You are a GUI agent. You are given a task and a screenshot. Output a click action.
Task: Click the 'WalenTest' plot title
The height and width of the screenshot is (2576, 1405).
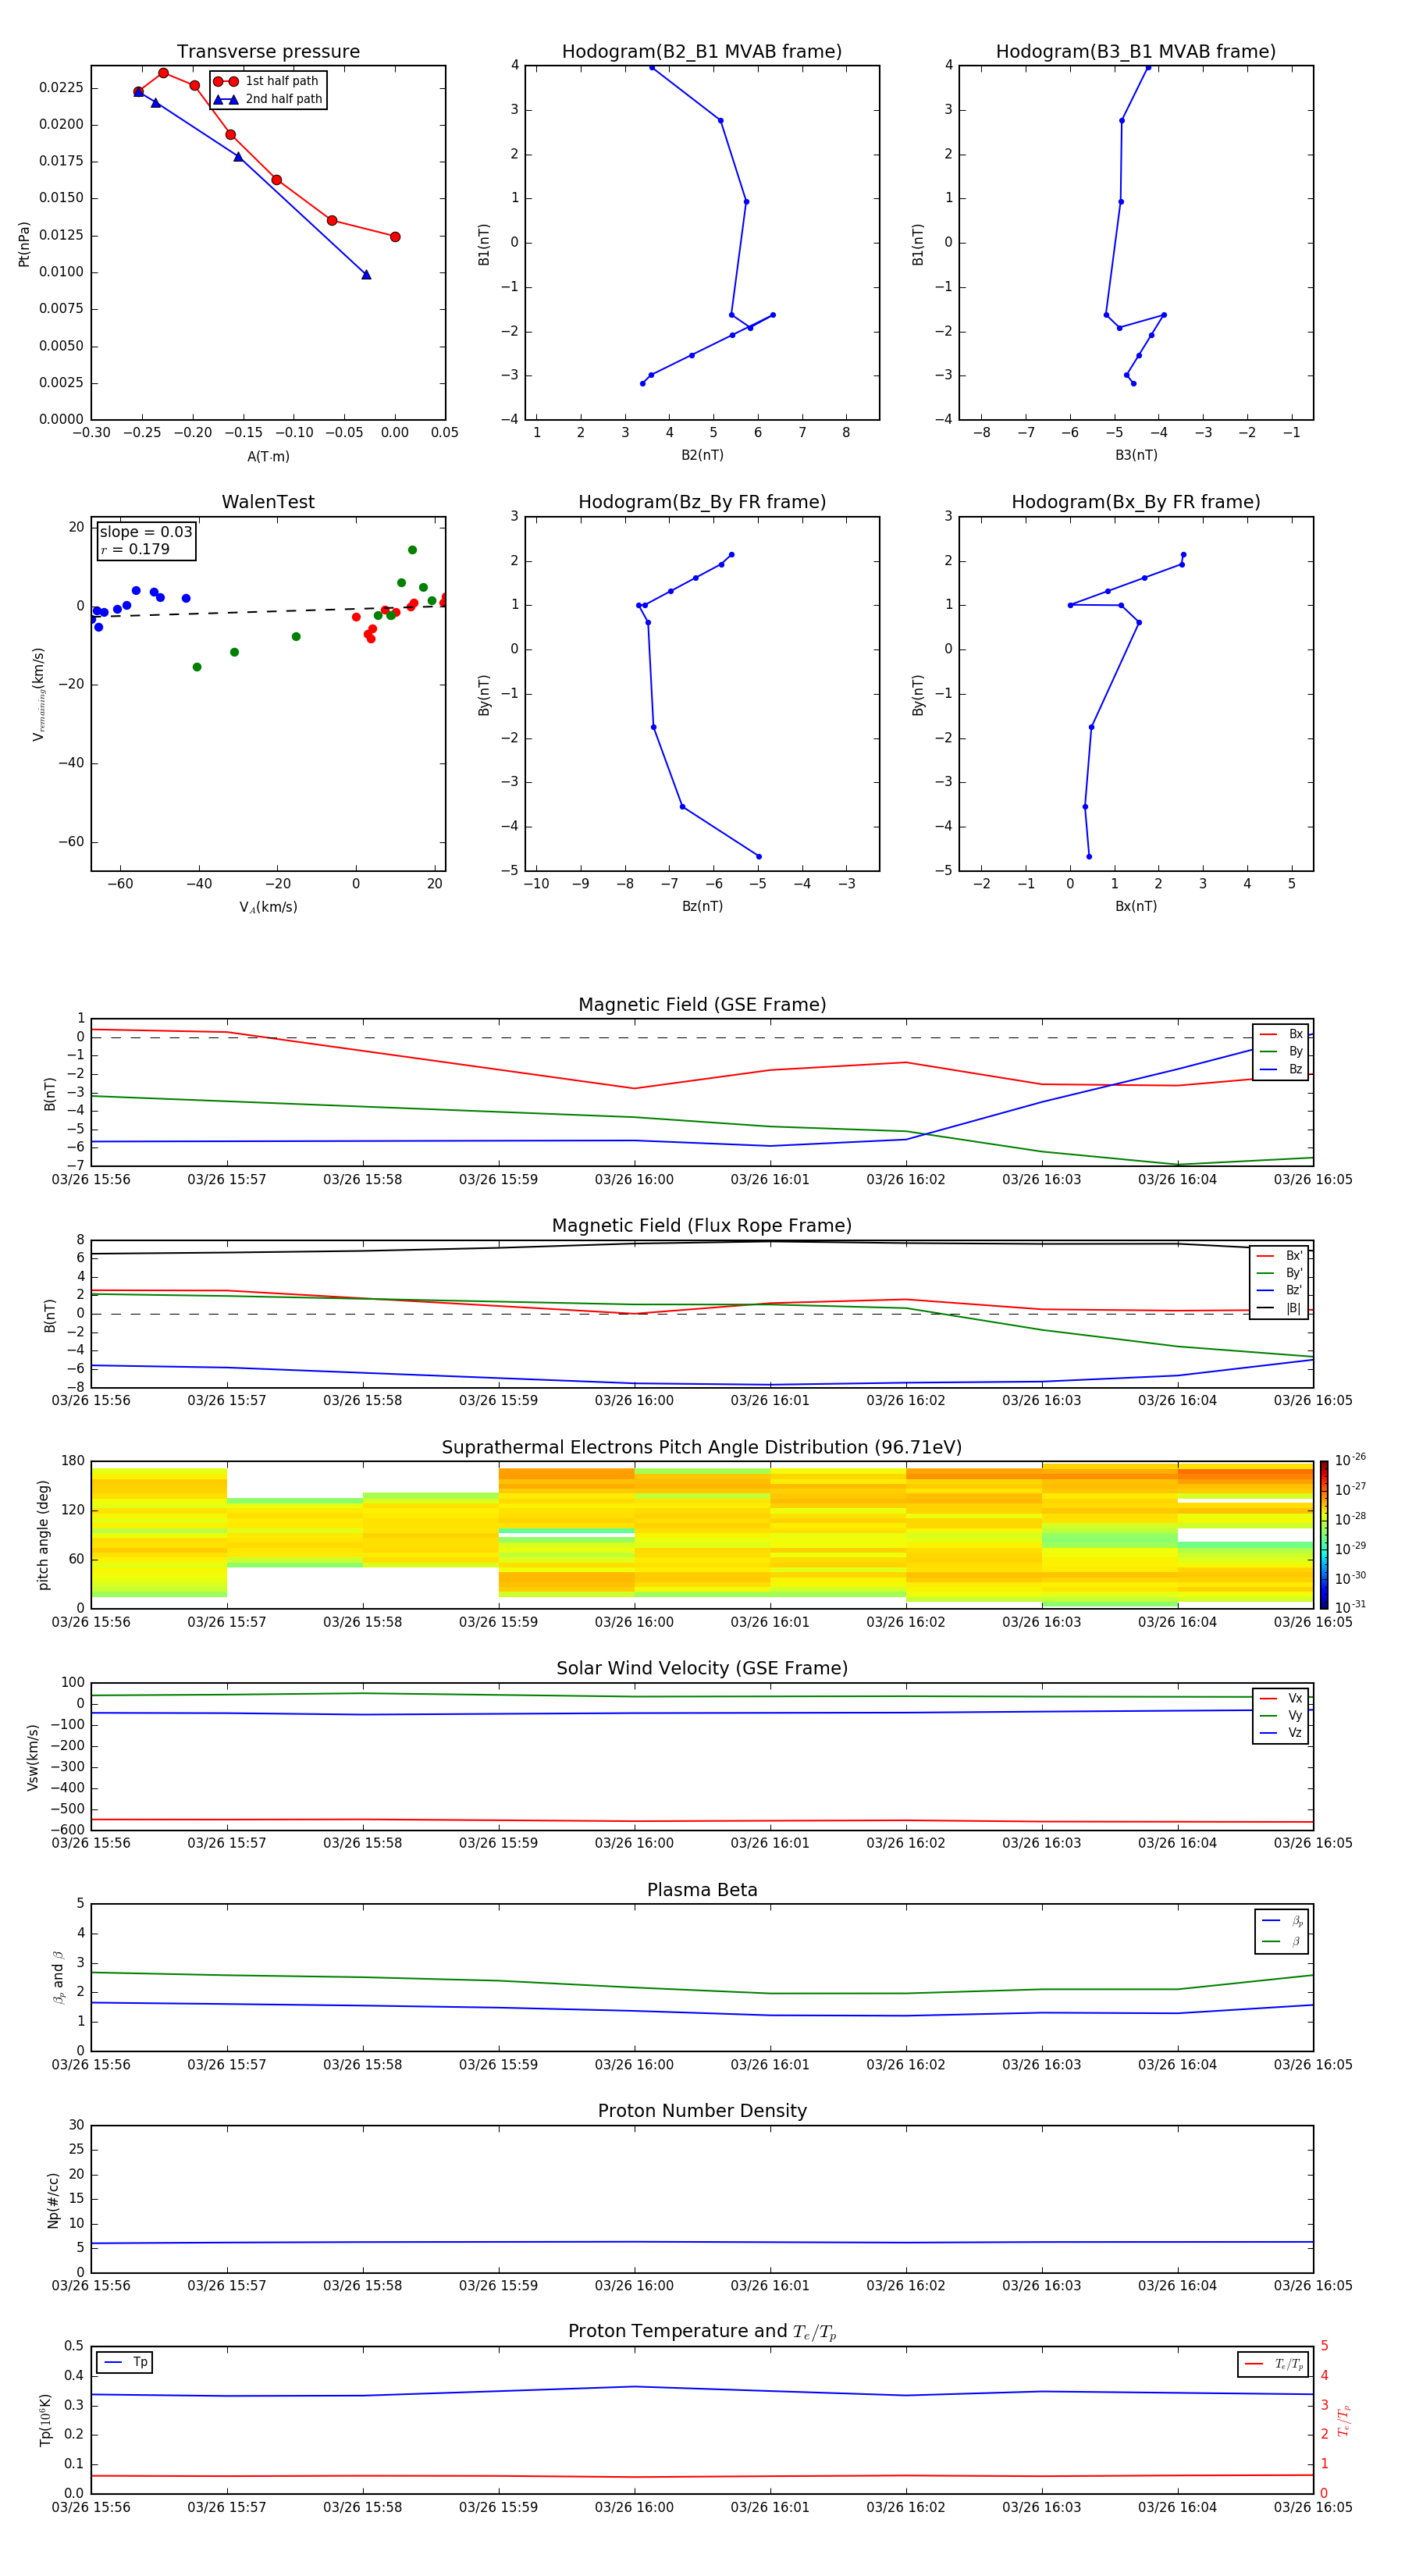coord(268,502)
